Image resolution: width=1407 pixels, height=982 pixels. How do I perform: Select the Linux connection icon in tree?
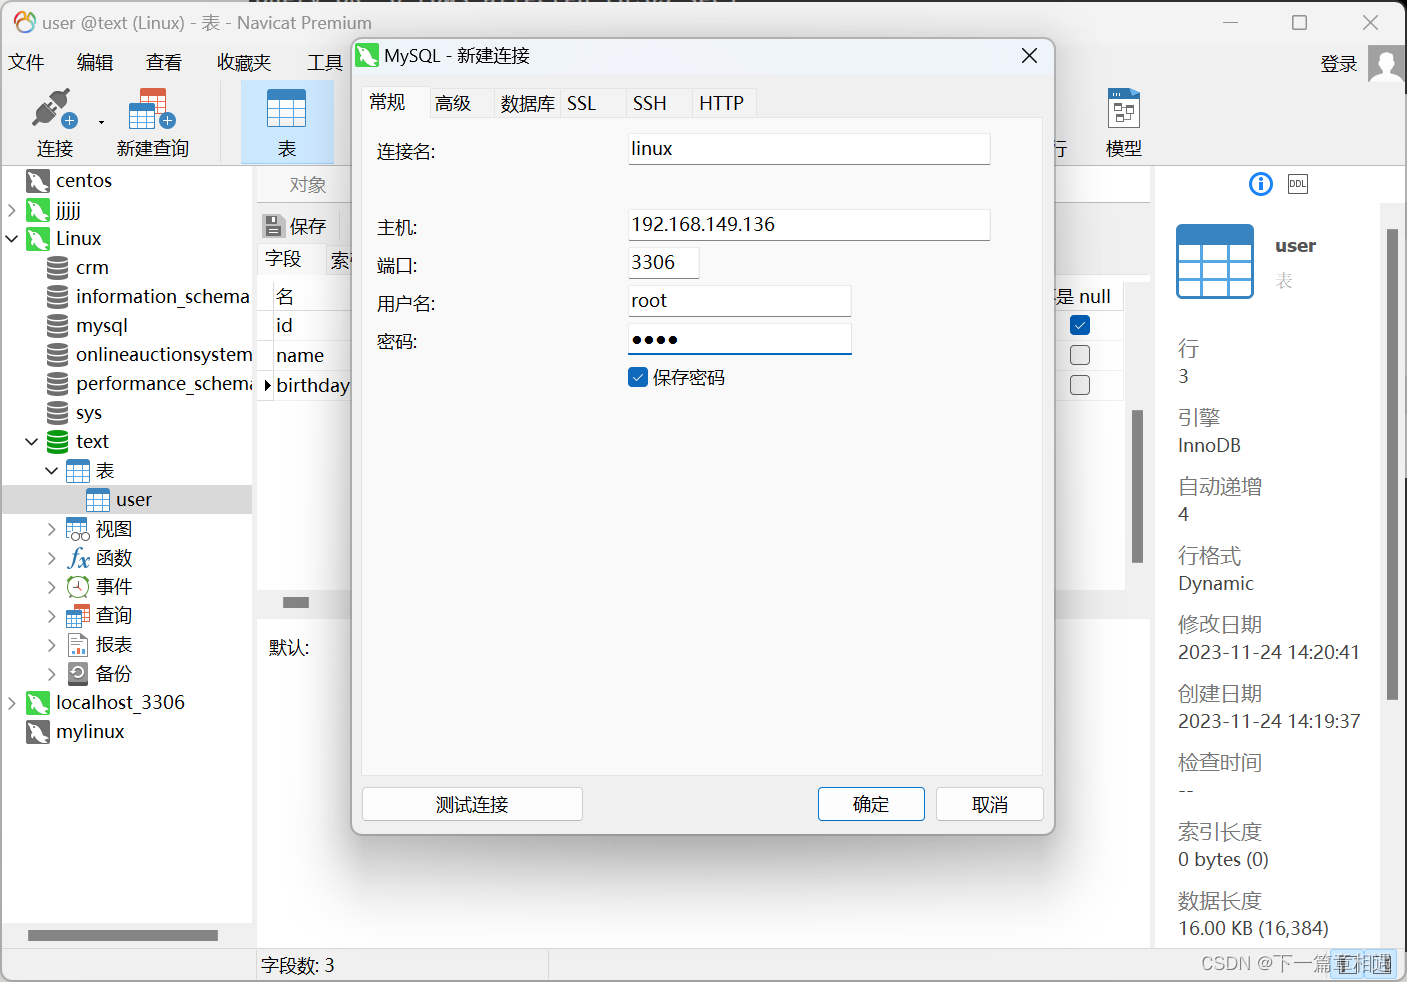coord(38,239)
